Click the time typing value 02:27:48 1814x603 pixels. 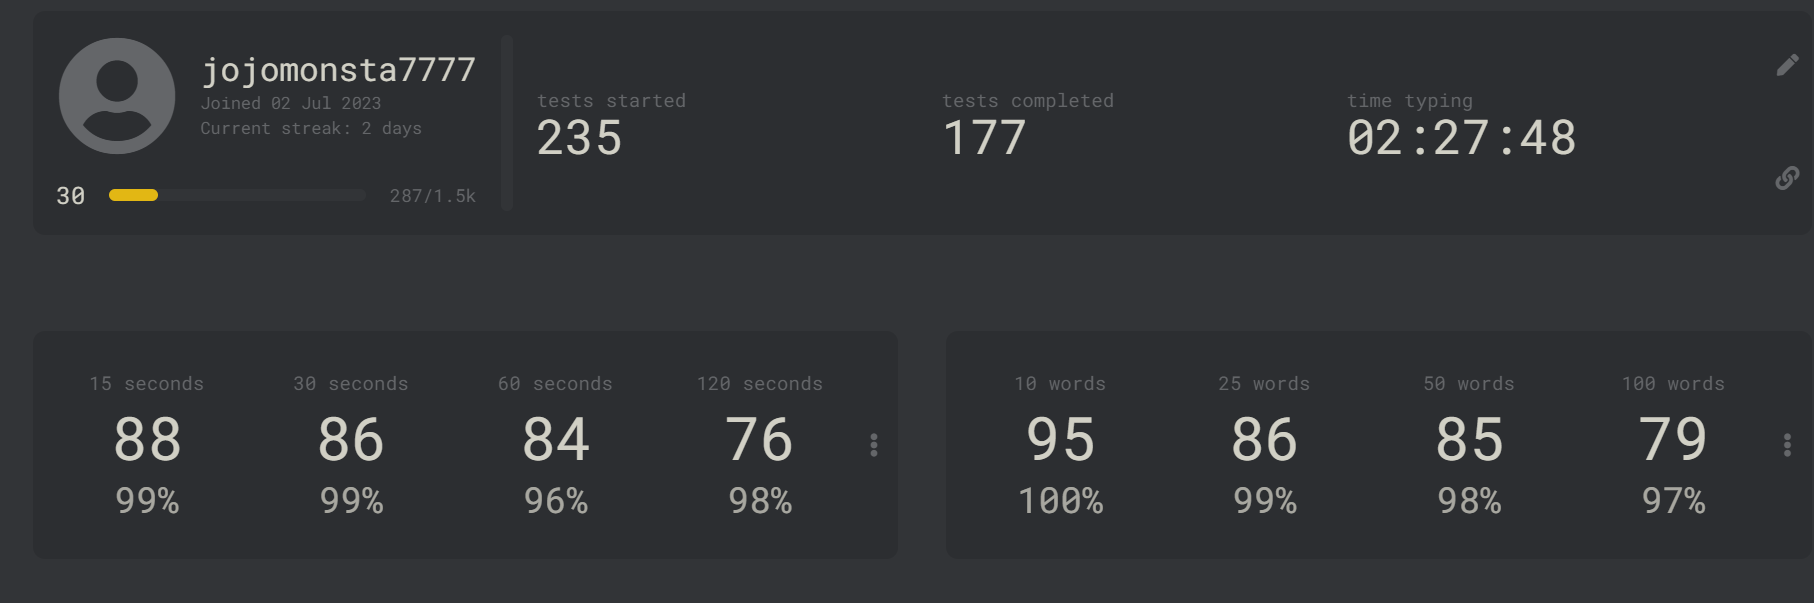tap(1461, 138)
